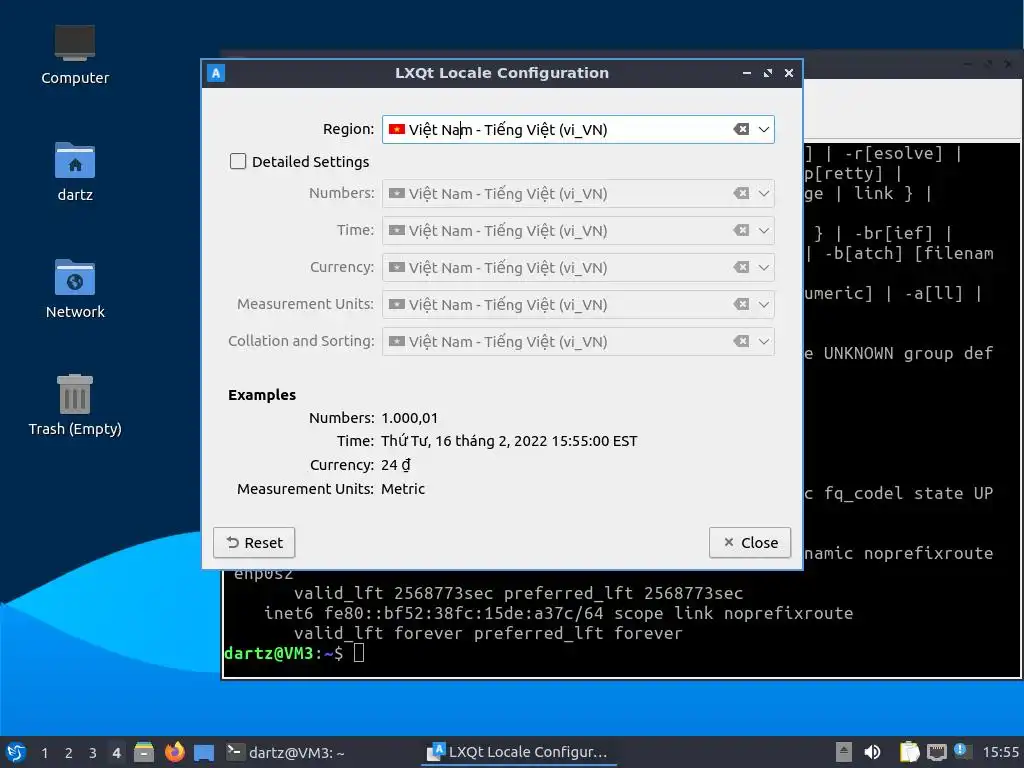Image resolution: width=1024 pixels, height=768 pixels.
Task: Clear the Measurement Units field
Action: [x=741, y=304]
